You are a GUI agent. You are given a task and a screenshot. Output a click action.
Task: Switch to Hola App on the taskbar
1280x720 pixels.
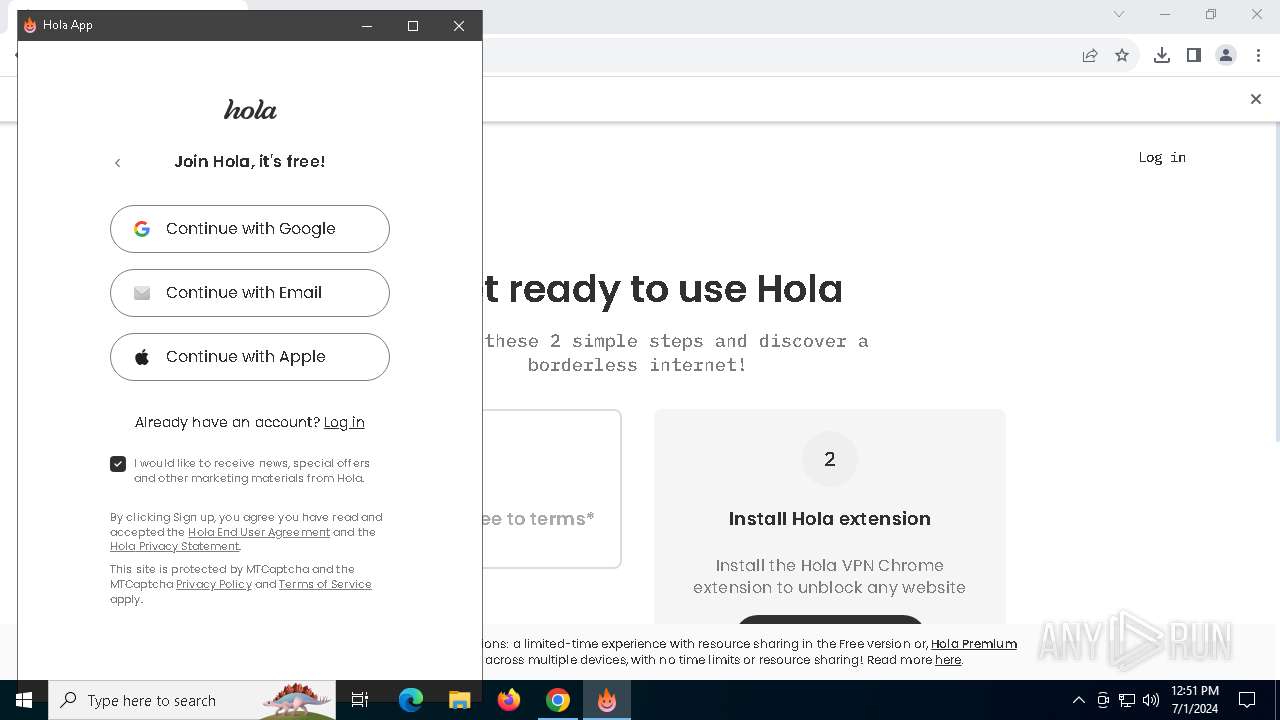click(607, 700)
